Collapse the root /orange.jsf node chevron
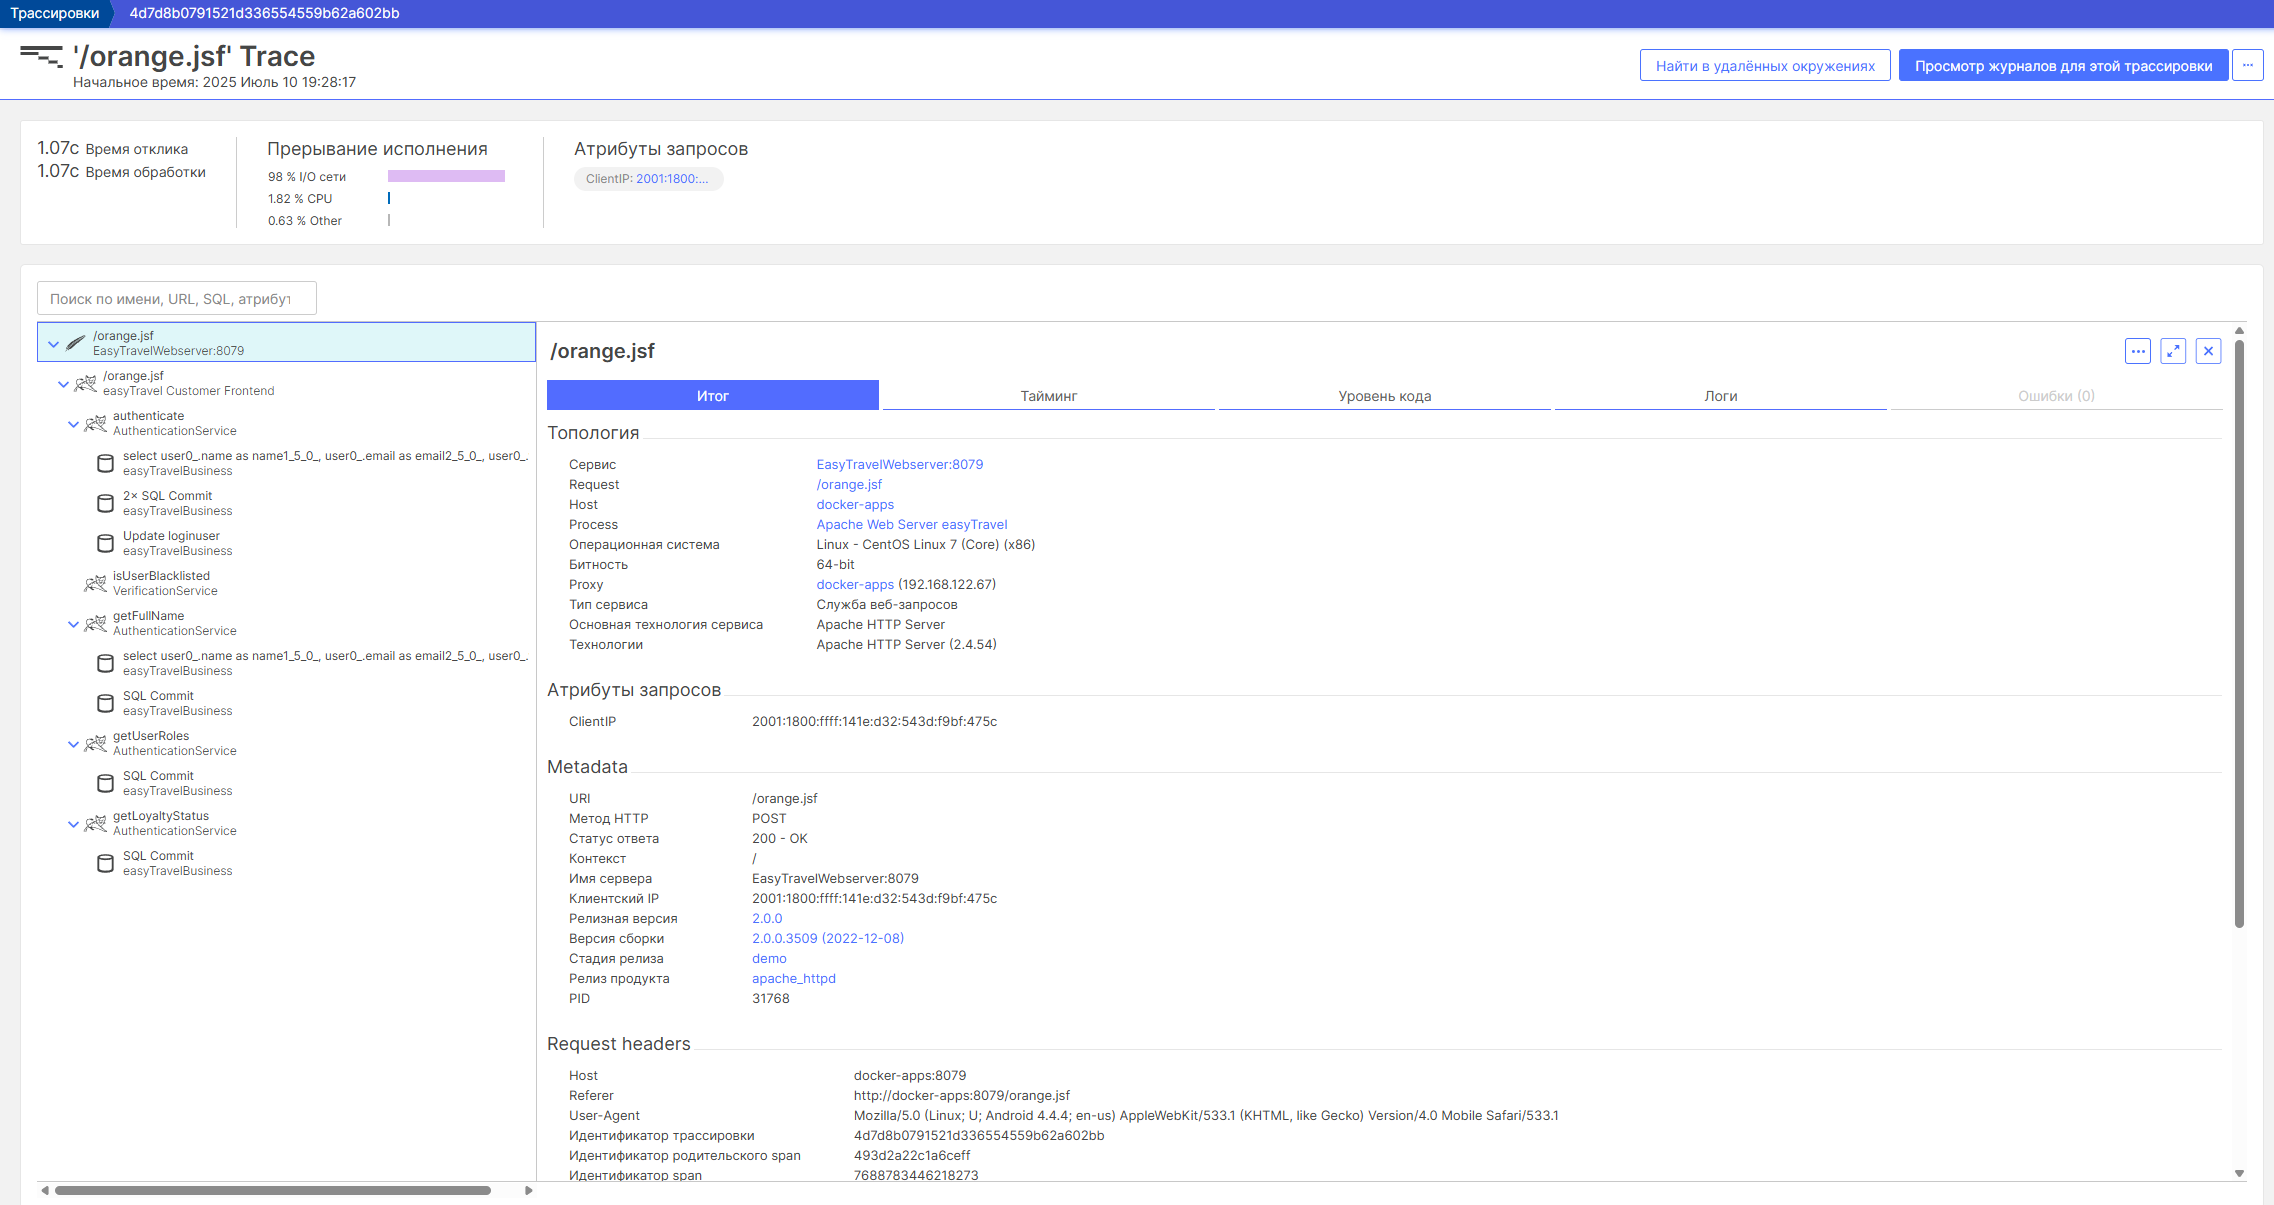Screen dimensions: 2274x1205 click(x=53, y=342)
